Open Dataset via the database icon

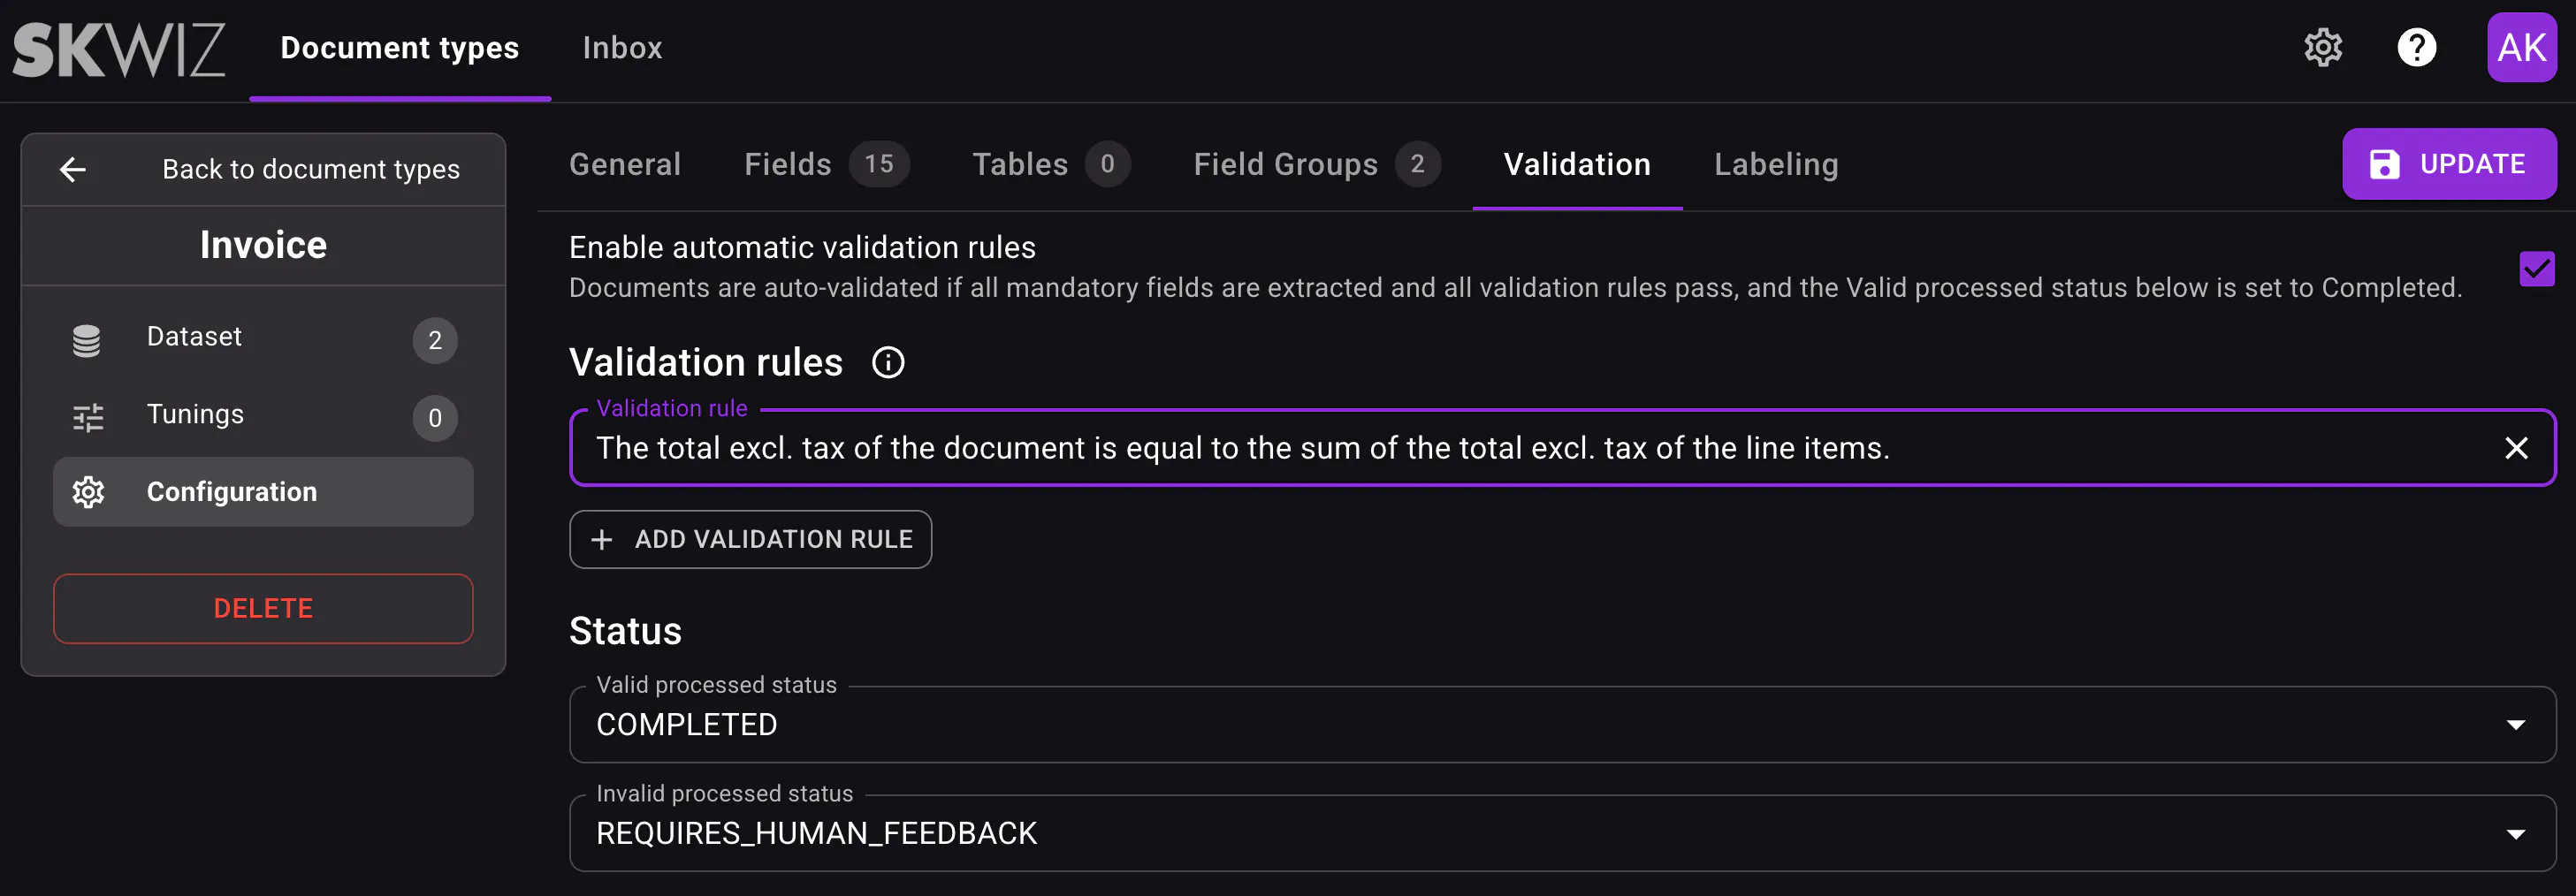click(x=87, y=339)
